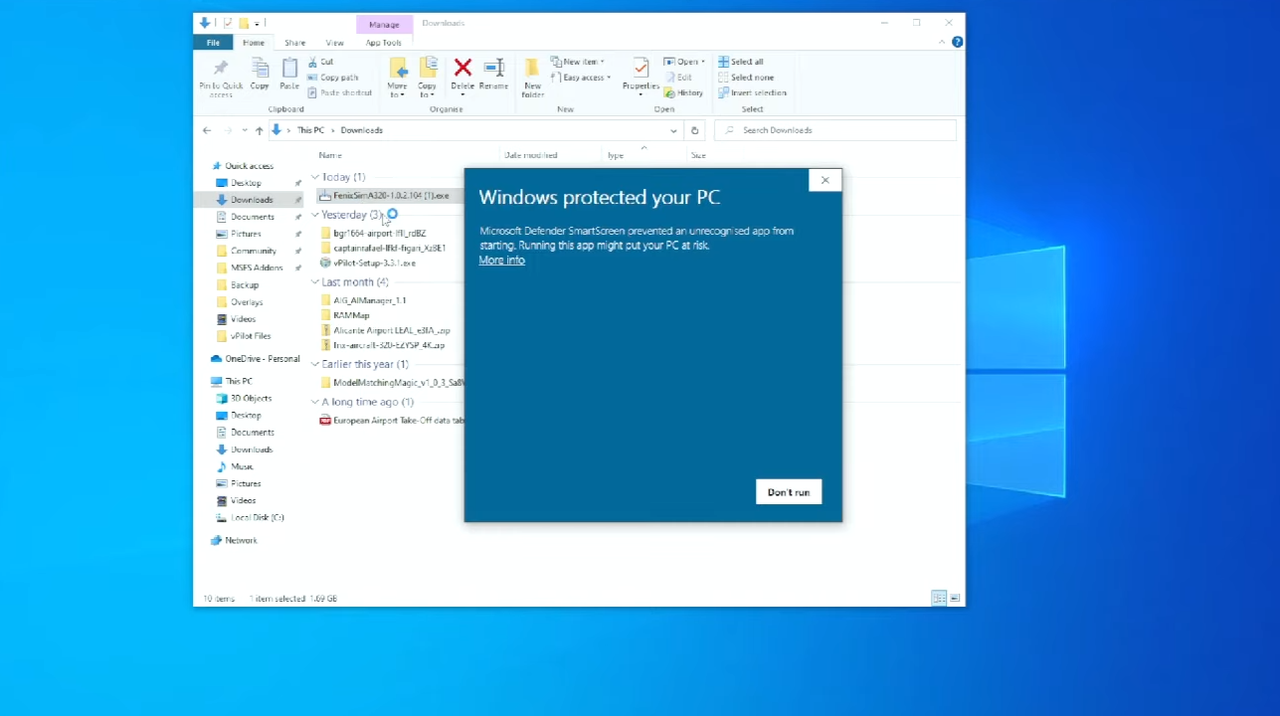
Task: Click the Paste ribbon icon
Action: pyautogui.click(x=289, y=75)
